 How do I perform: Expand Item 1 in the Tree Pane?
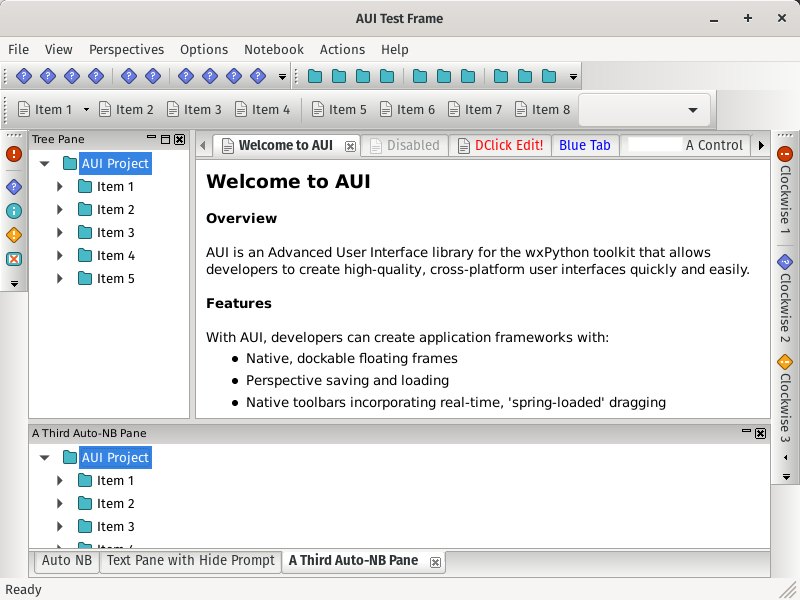pyautogui.click(x=60, y=187)
